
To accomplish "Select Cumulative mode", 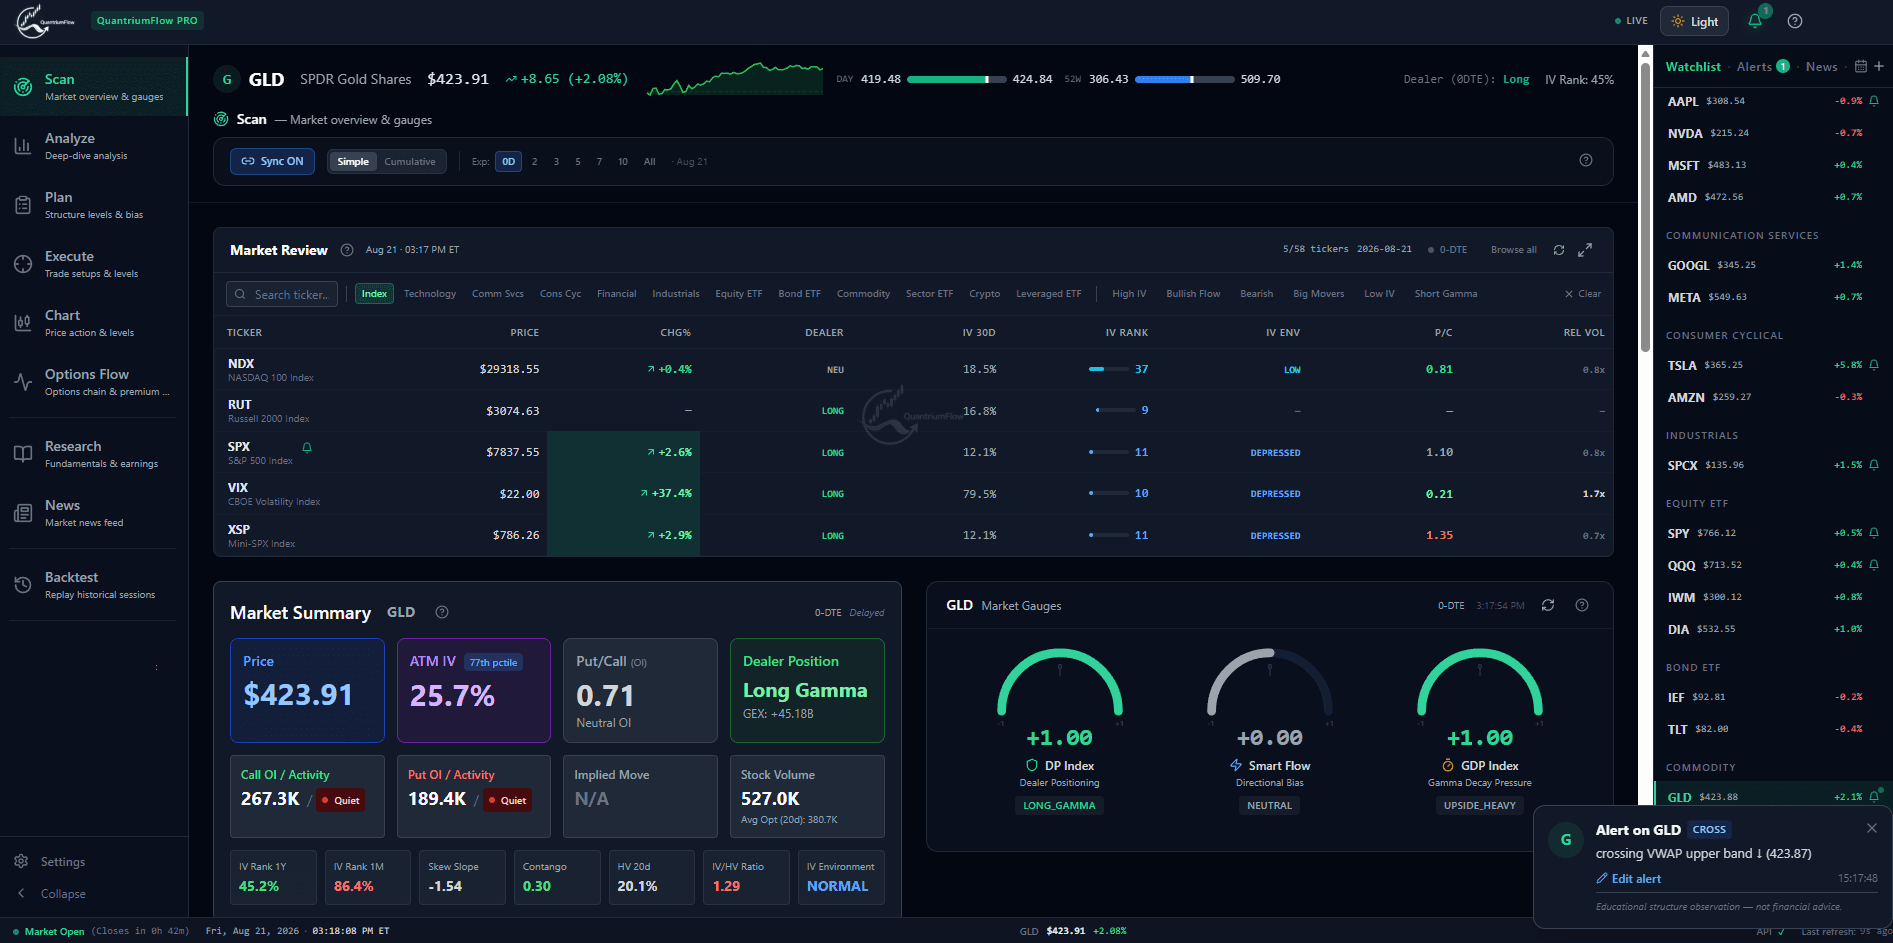I will click(x=410, y=162).
